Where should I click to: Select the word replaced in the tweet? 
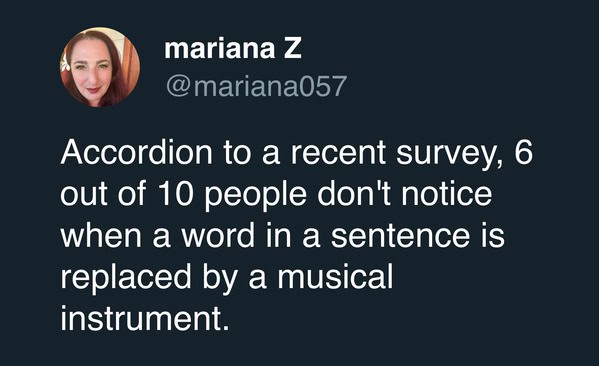pyautogui.click(x=126, y=279)
